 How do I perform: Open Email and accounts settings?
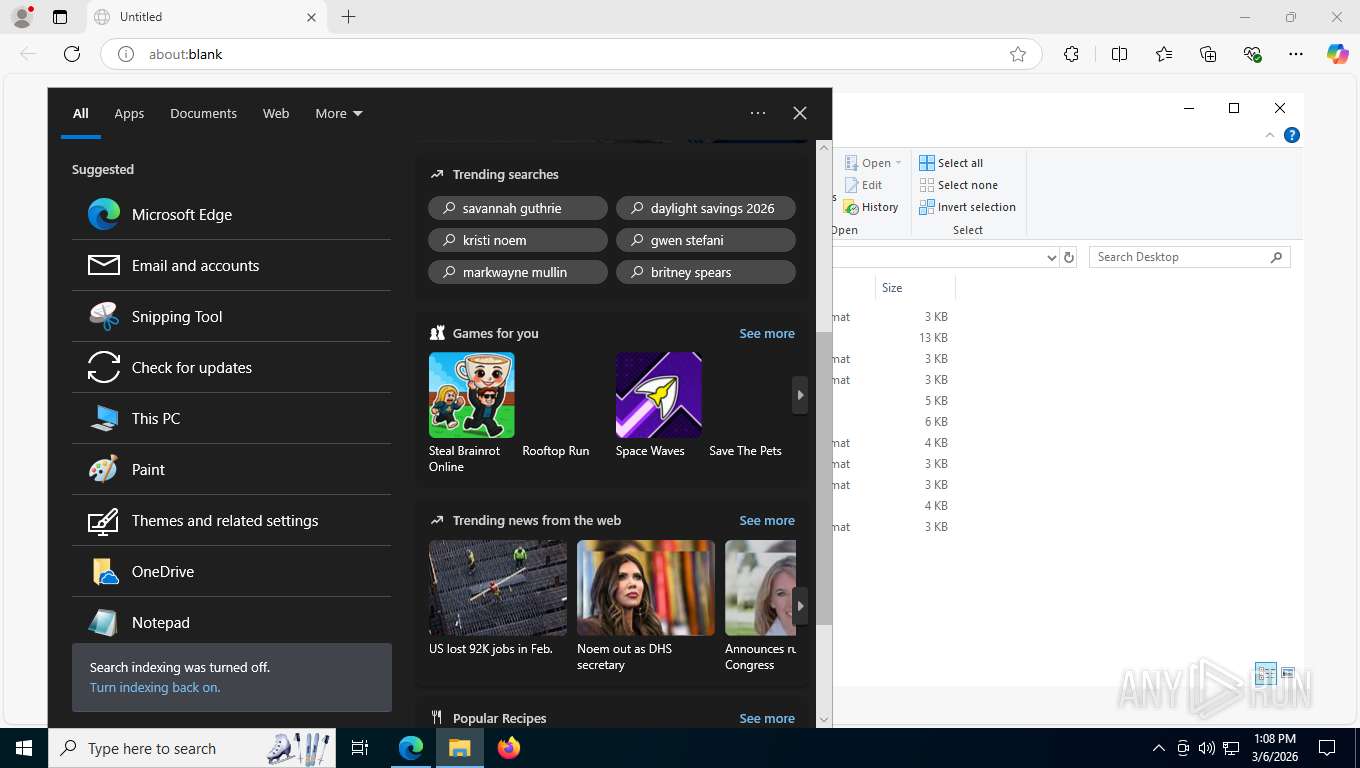pyautogui.click(x=231, y=265)
